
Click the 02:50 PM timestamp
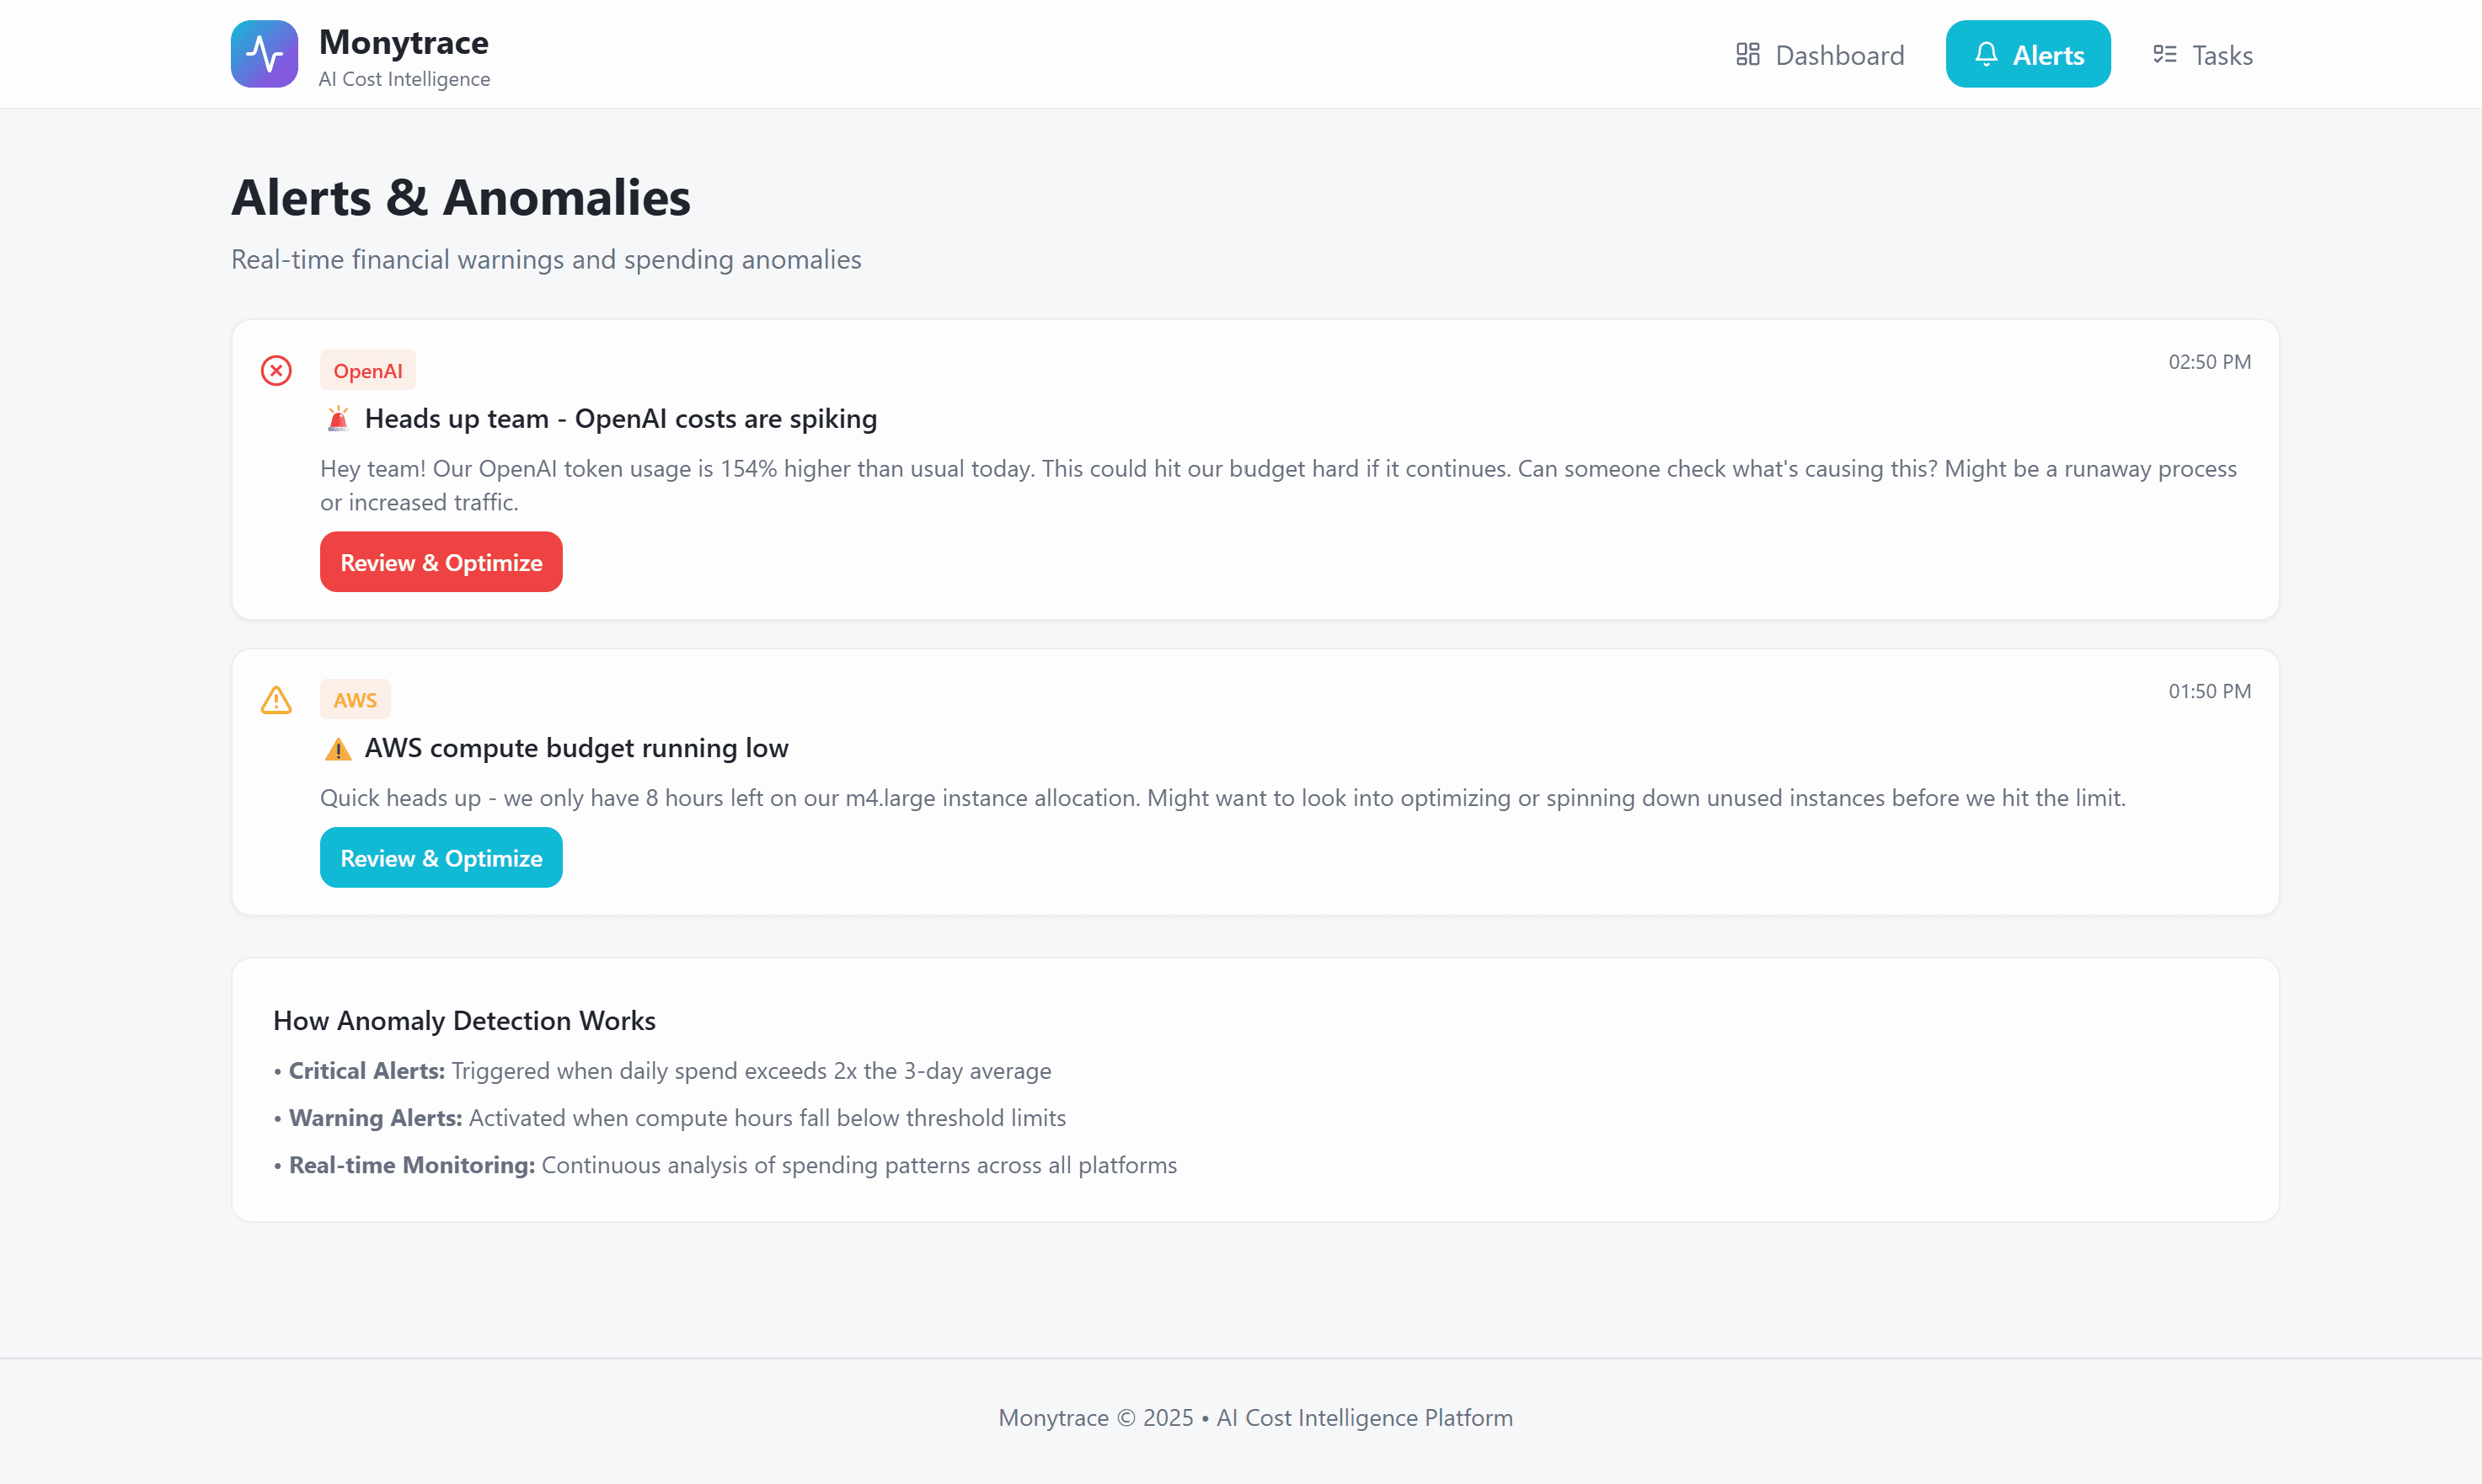pos(2208,362)
